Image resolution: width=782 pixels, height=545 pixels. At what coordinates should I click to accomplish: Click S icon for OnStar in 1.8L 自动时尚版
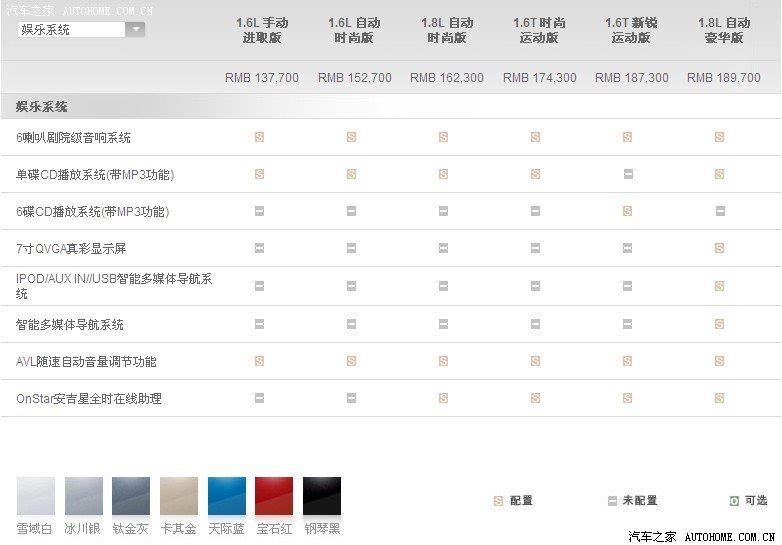point(443,398)
